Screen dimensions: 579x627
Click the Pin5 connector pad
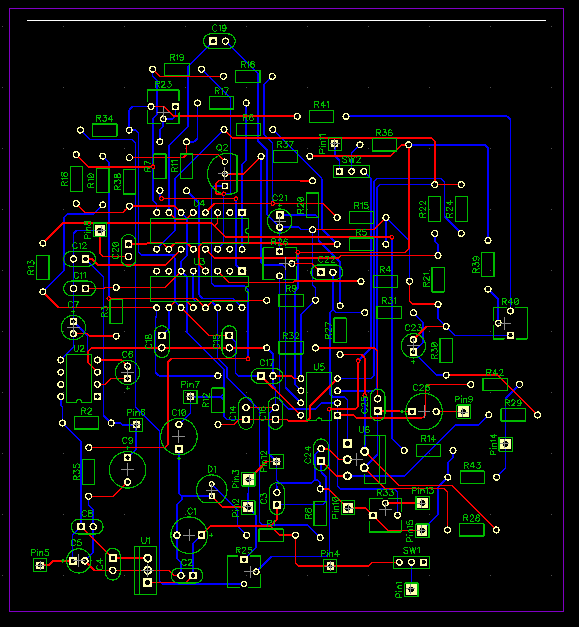click(40, 565)
